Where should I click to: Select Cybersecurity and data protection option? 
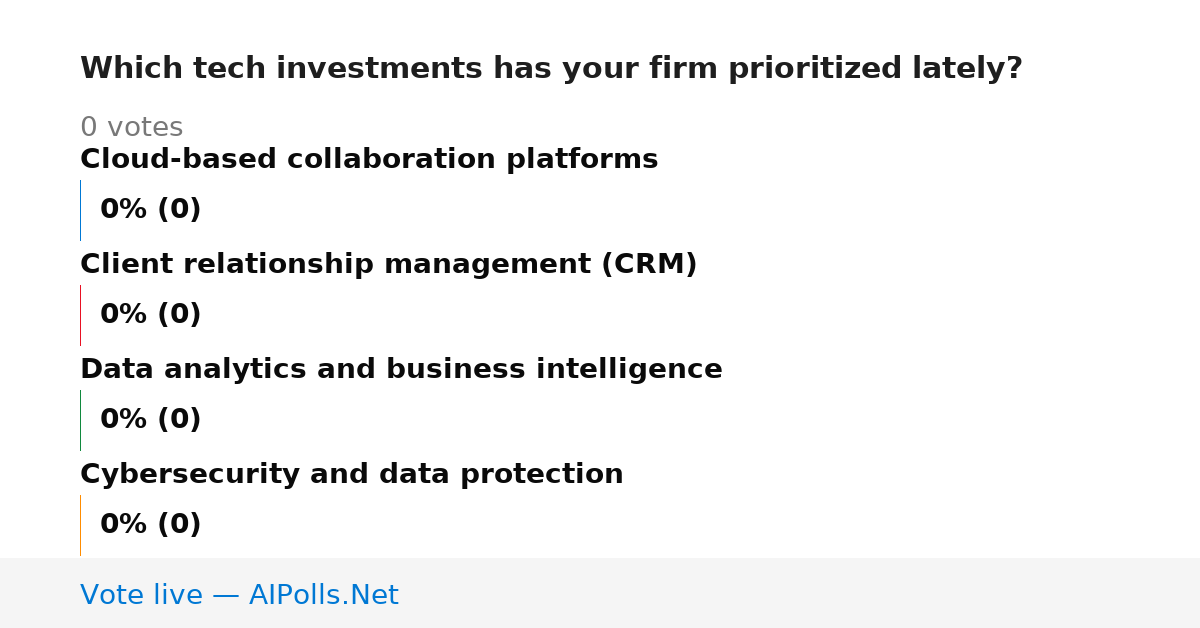(352, 475)
